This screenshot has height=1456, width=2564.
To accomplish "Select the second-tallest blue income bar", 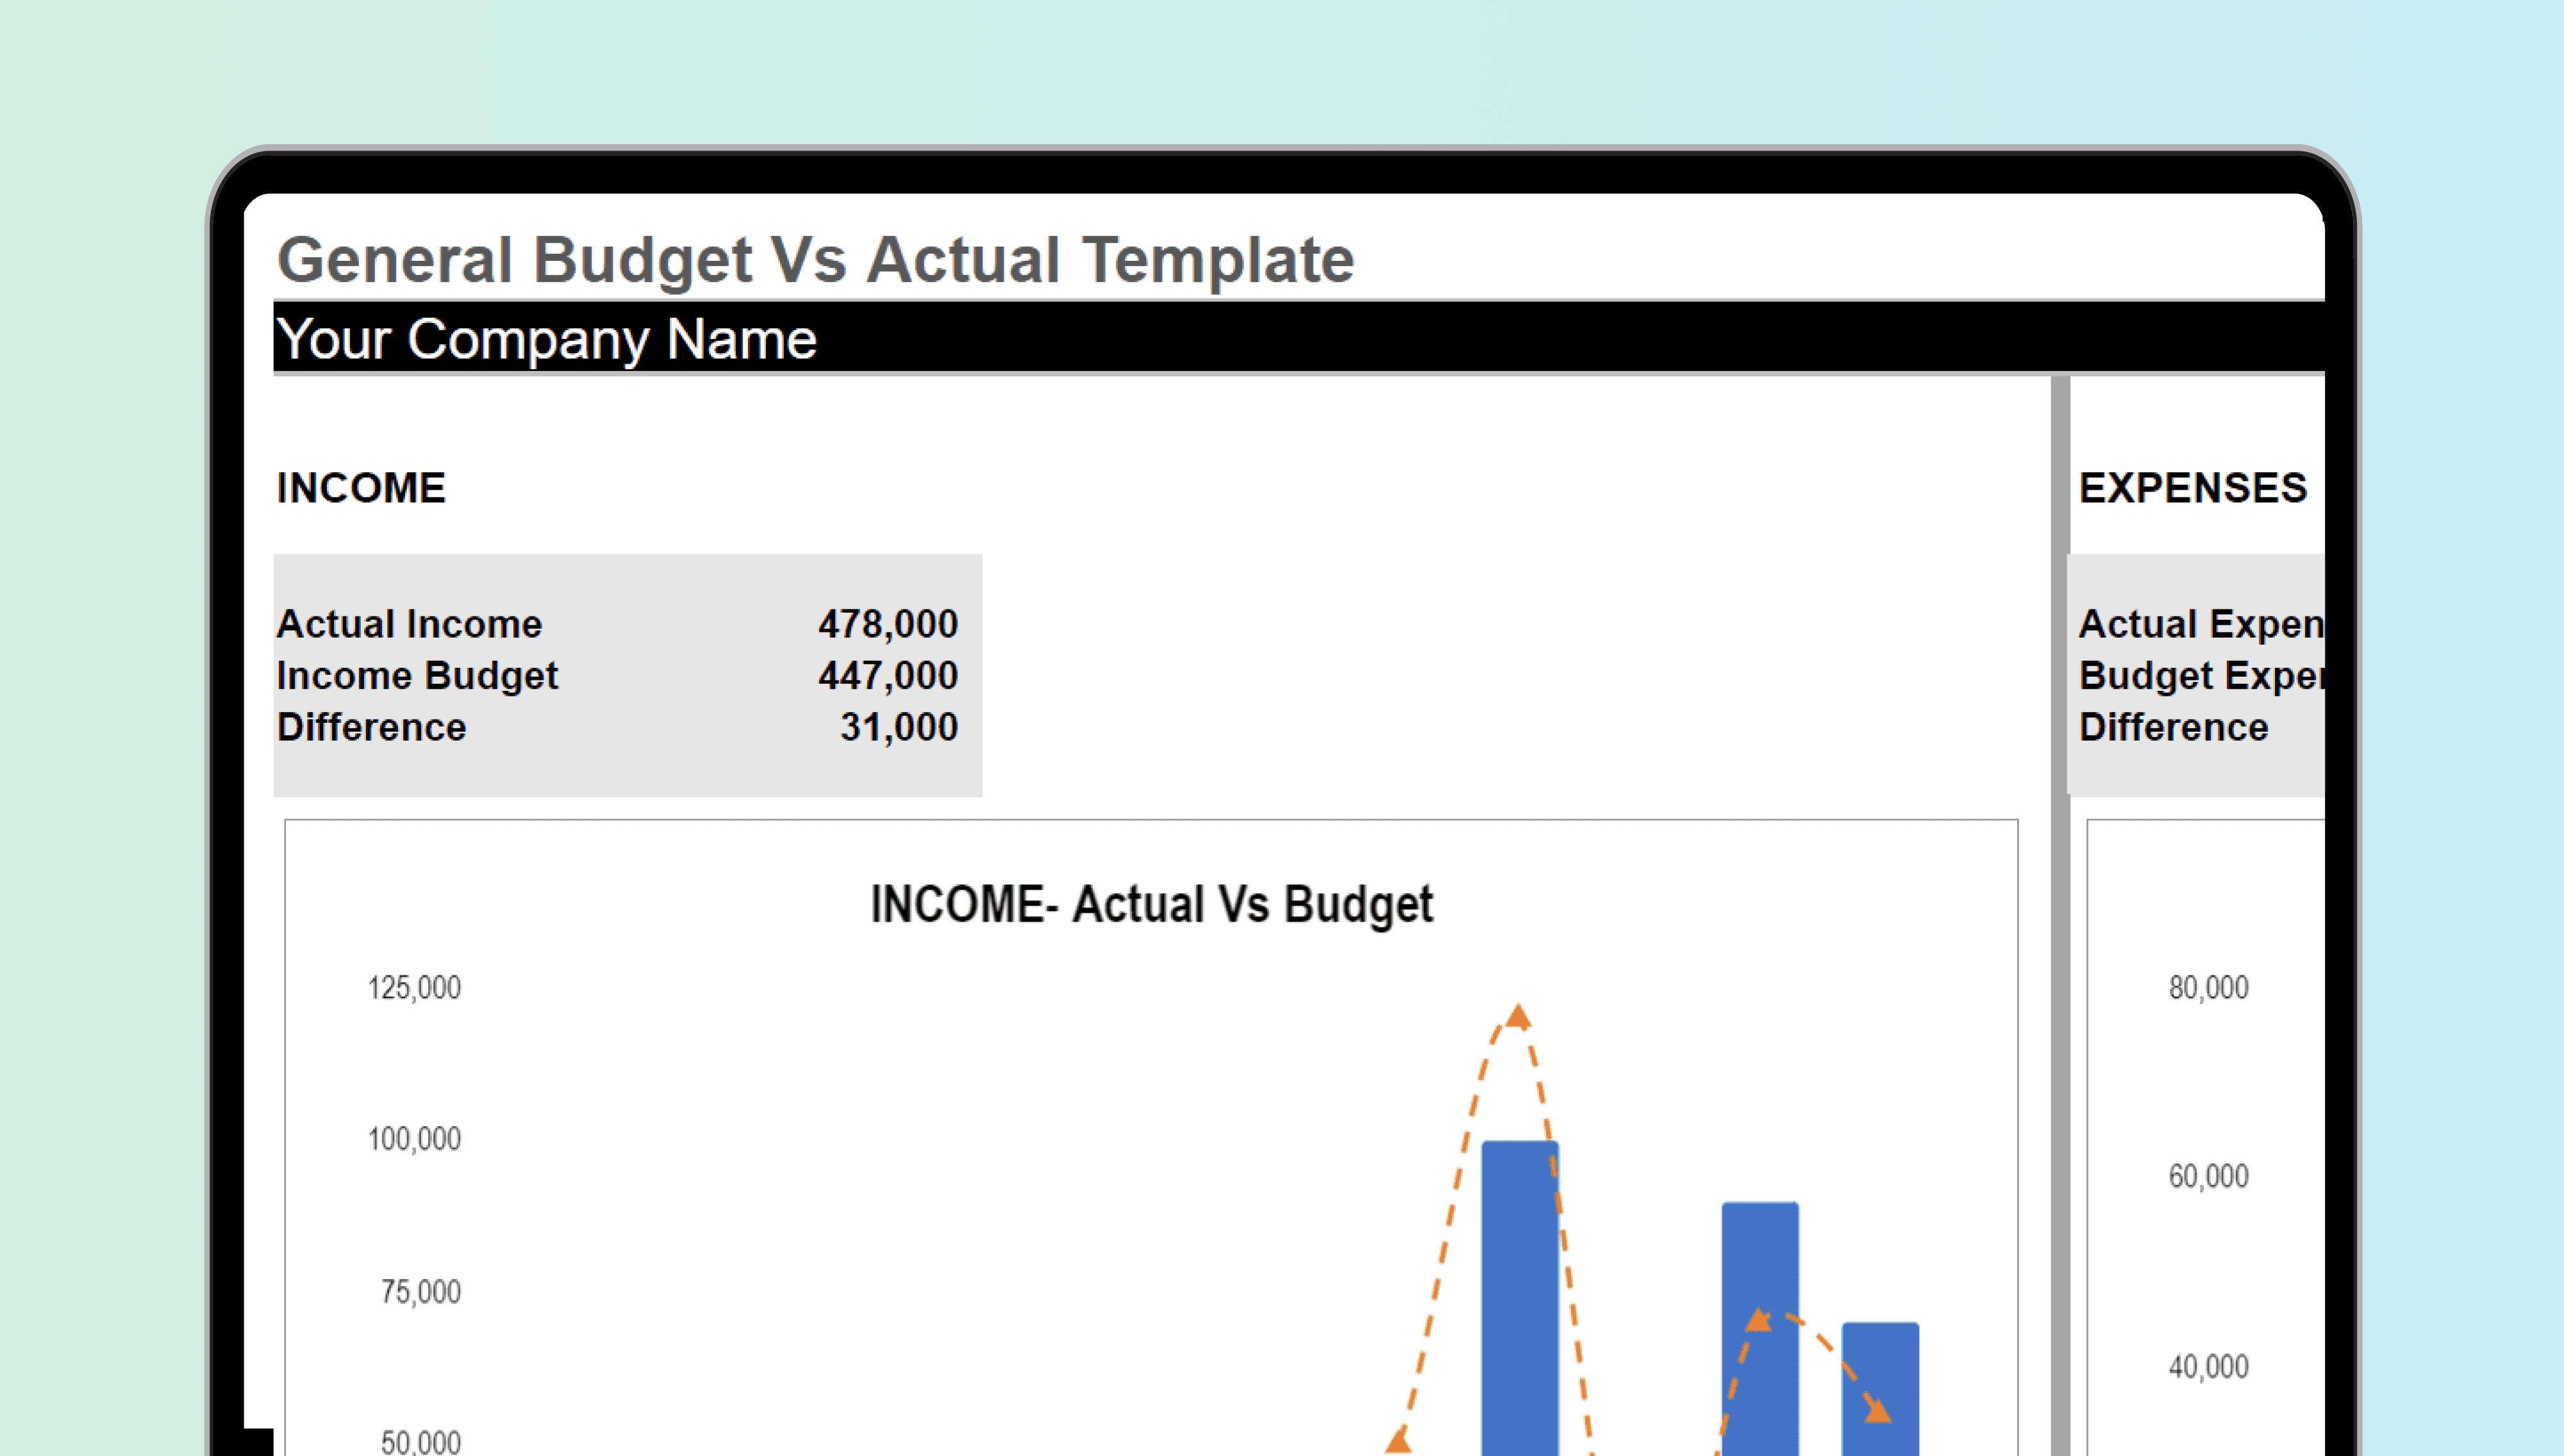I will tap(1760, 1329).
